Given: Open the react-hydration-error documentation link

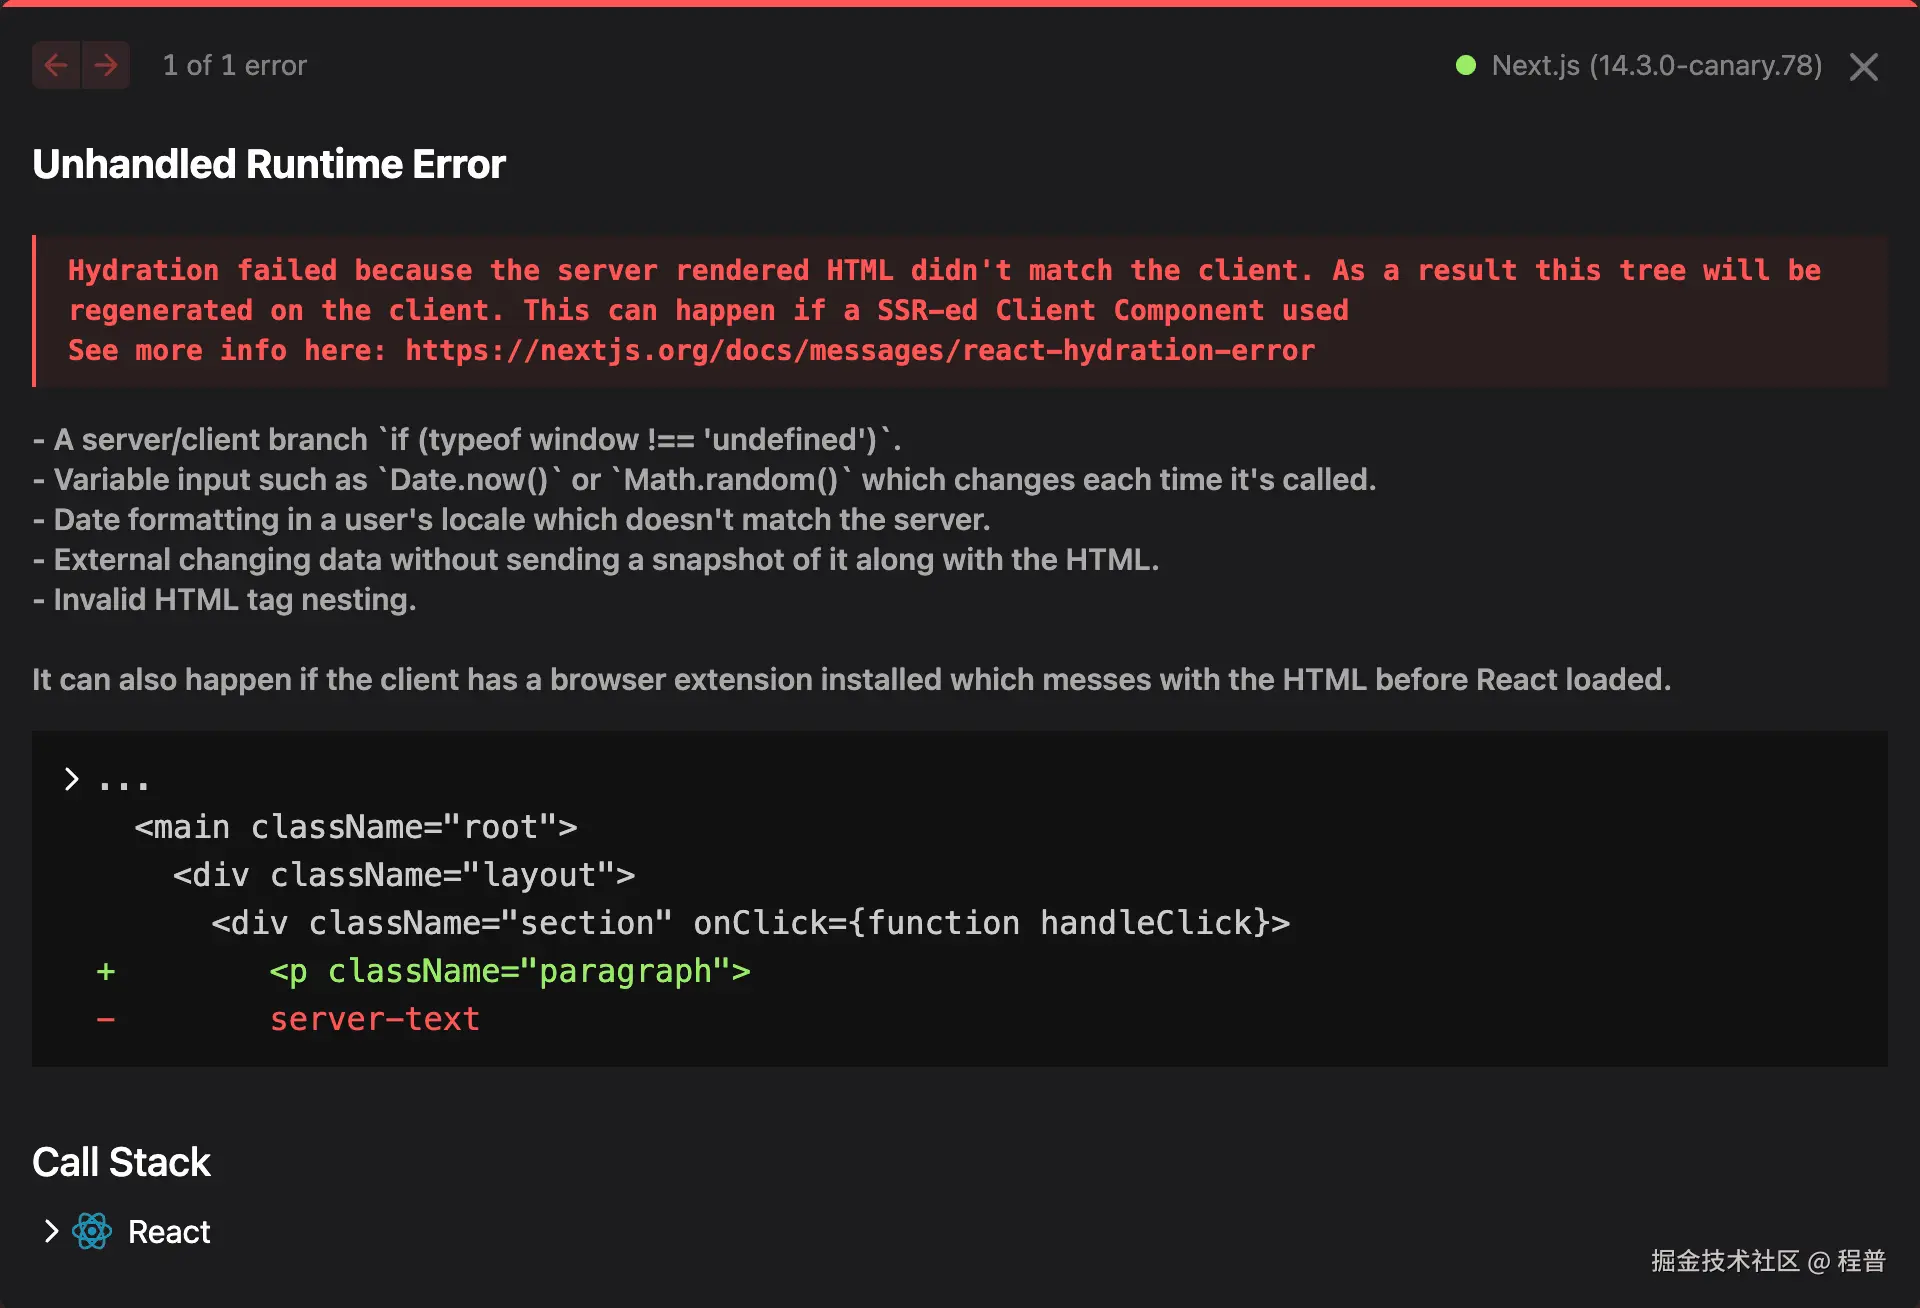Looking at the screenshot, I should coord(859,350).
